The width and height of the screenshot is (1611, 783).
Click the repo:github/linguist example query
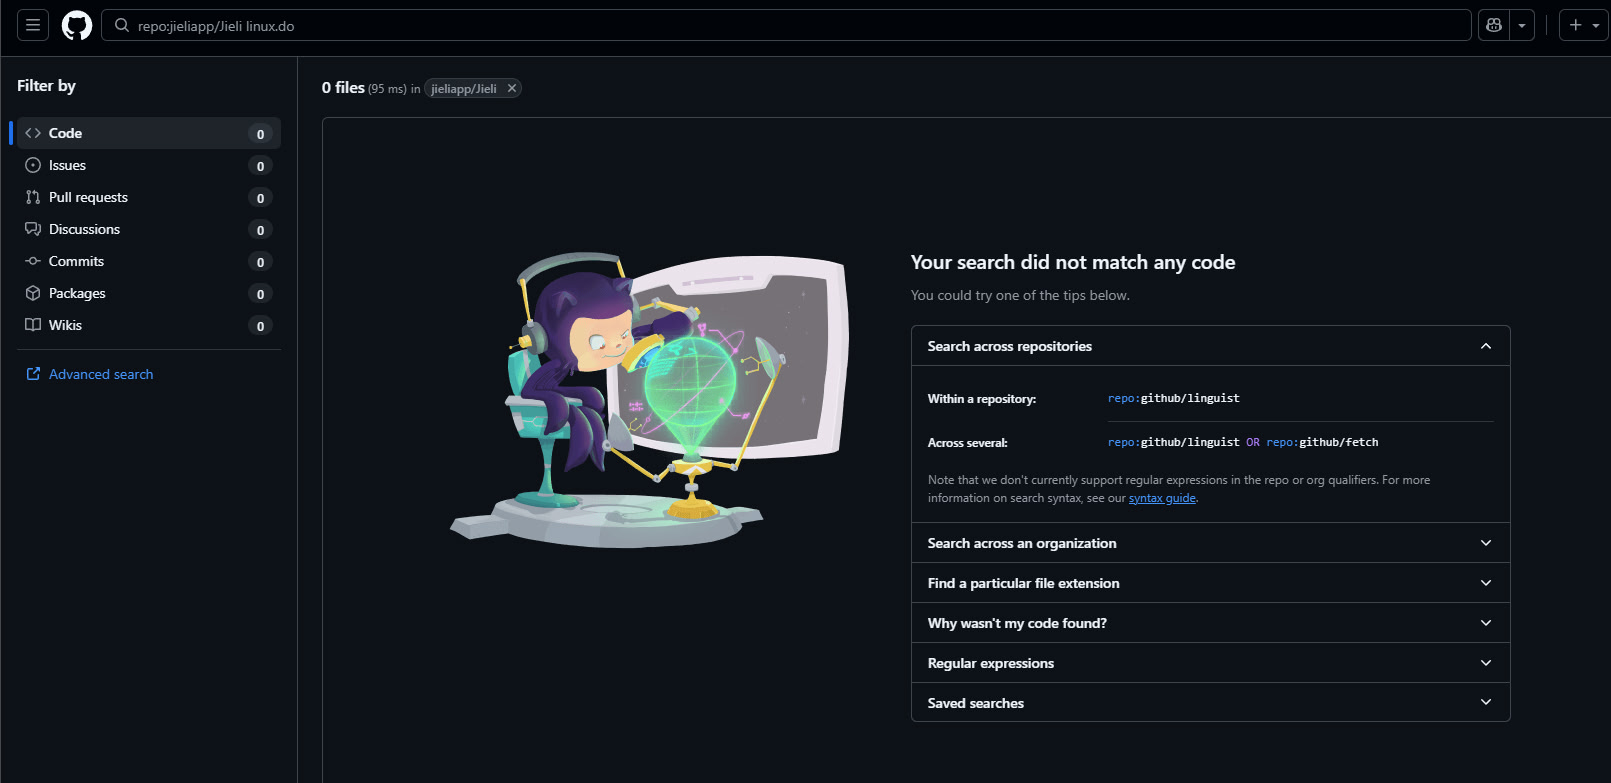coord(1173,398)
